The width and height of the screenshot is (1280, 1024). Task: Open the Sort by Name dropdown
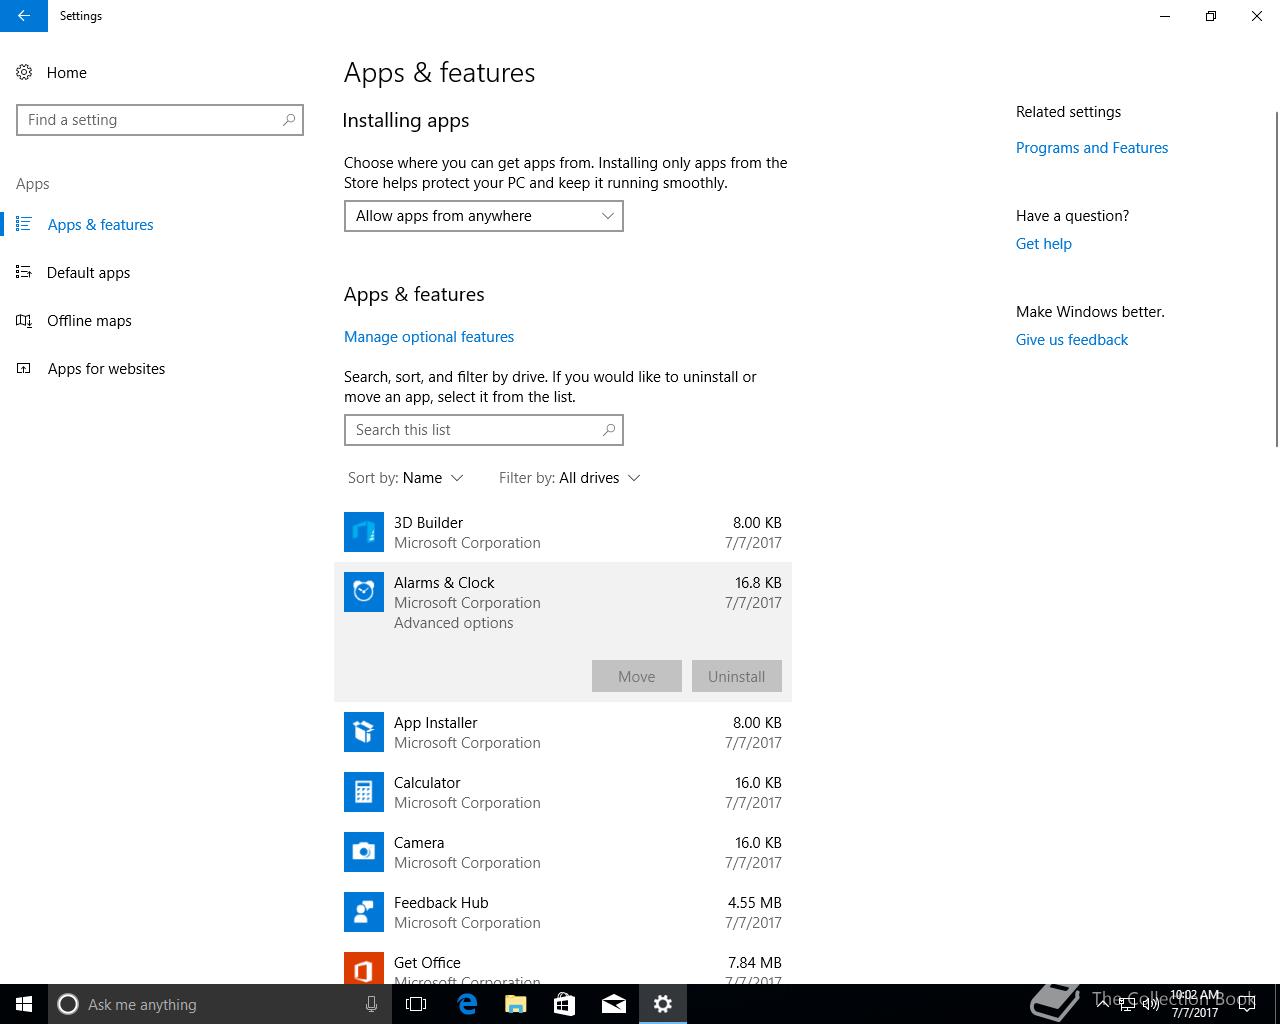click(x=406, y=478)
